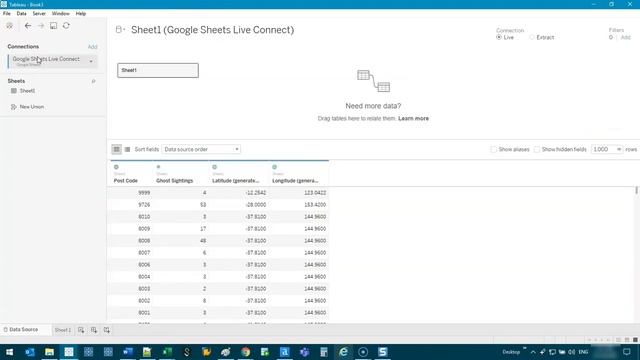Click the Sheet1 table icon in Sheets list
640x360 pixels.
tap(14, 91)
